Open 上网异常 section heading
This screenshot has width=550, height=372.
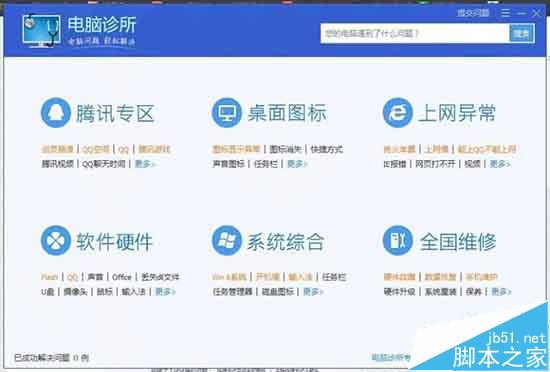coord(457,113)
